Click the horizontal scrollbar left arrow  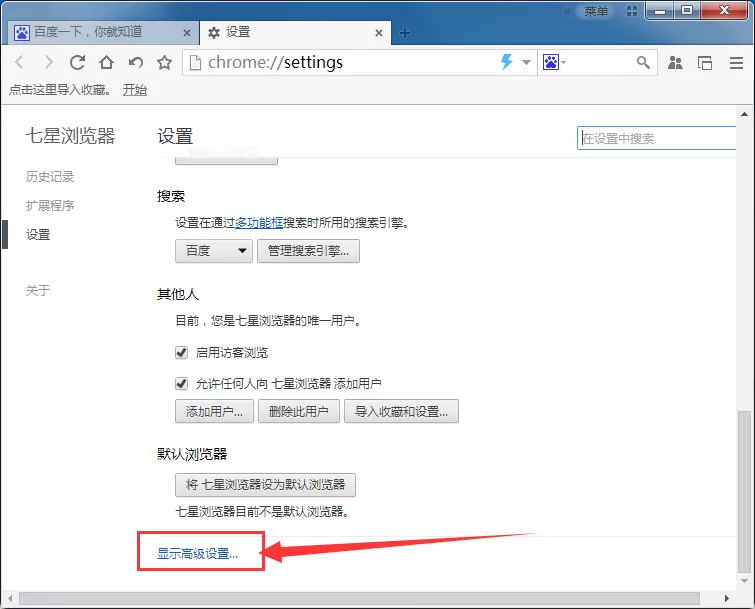point(10,598)
